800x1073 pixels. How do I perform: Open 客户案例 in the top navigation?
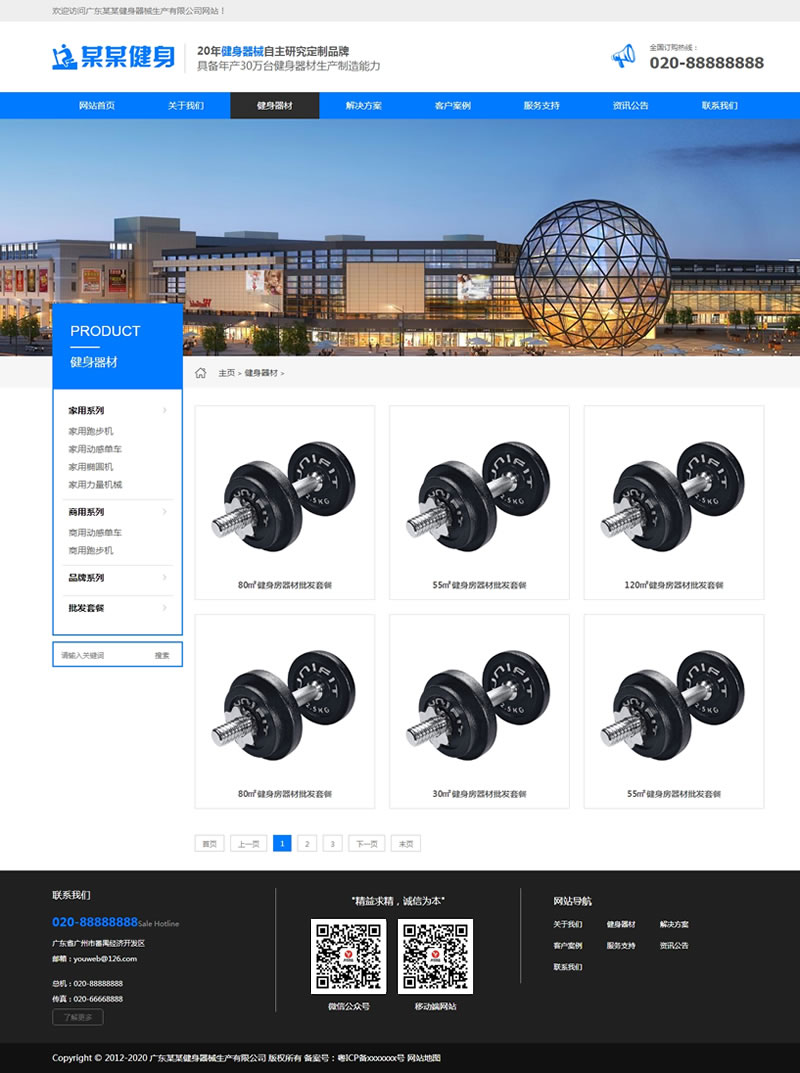(x=452, y=105)
